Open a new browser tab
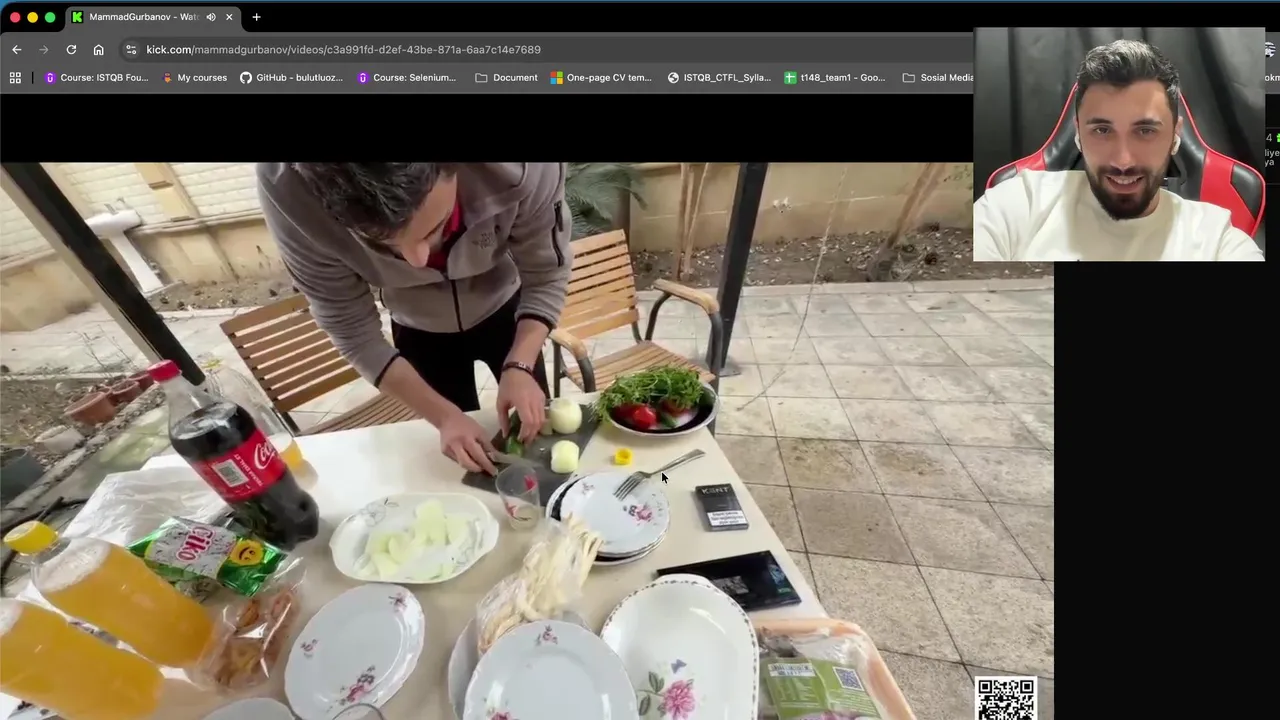 pos(256,17)
